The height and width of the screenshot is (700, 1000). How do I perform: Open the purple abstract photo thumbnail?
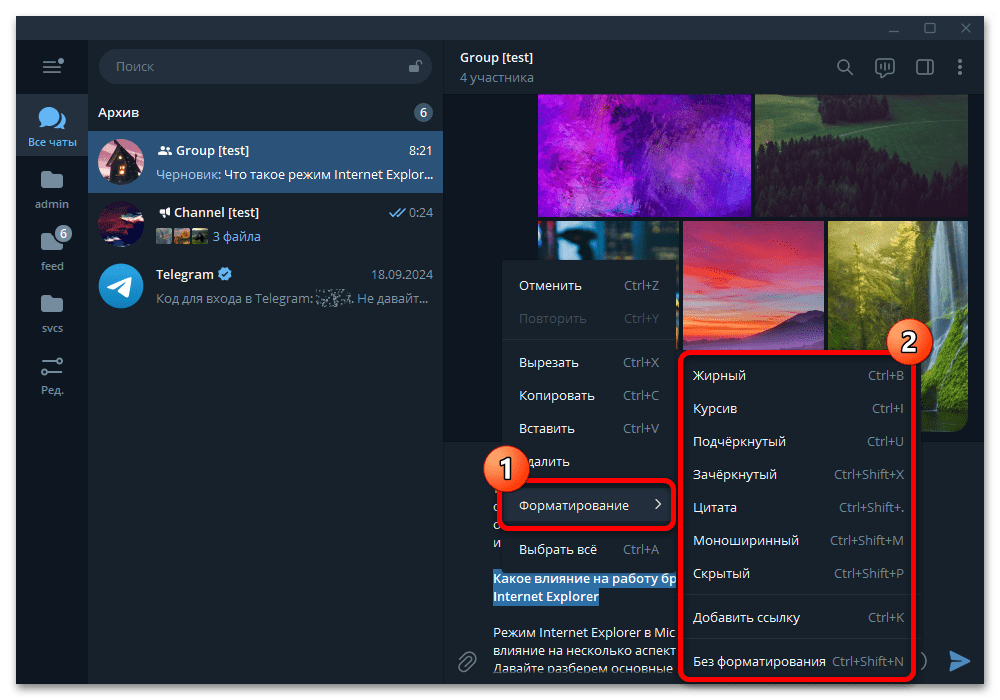(x=644, y=156)
